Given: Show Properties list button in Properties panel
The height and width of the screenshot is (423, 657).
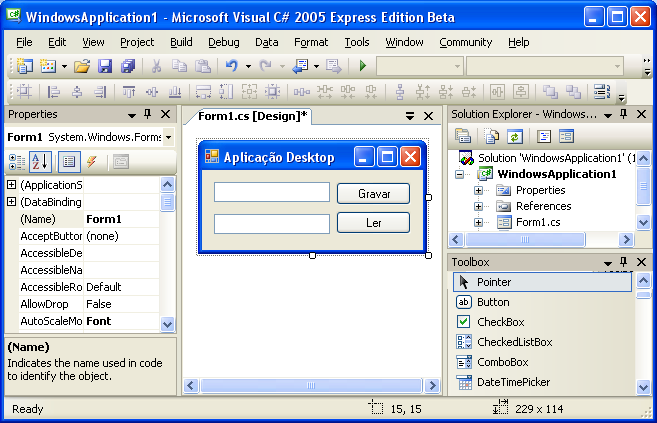Looking at the screenshot, I should (x=69, y=162).
